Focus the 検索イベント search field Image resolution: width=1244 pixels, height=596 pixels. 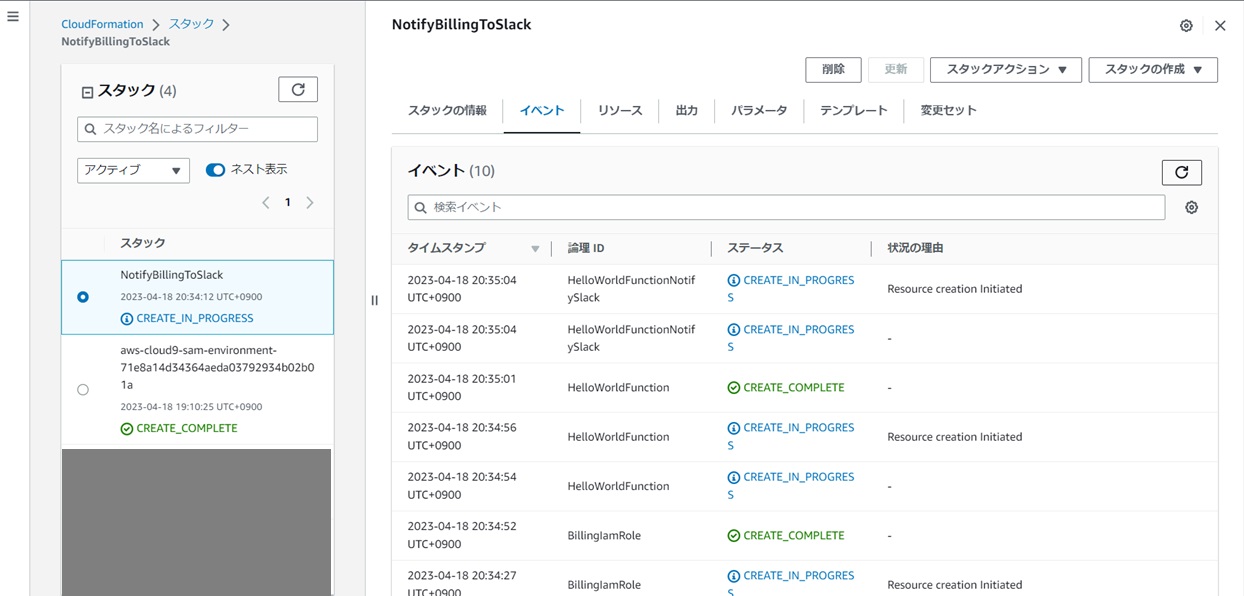point(786,207)
